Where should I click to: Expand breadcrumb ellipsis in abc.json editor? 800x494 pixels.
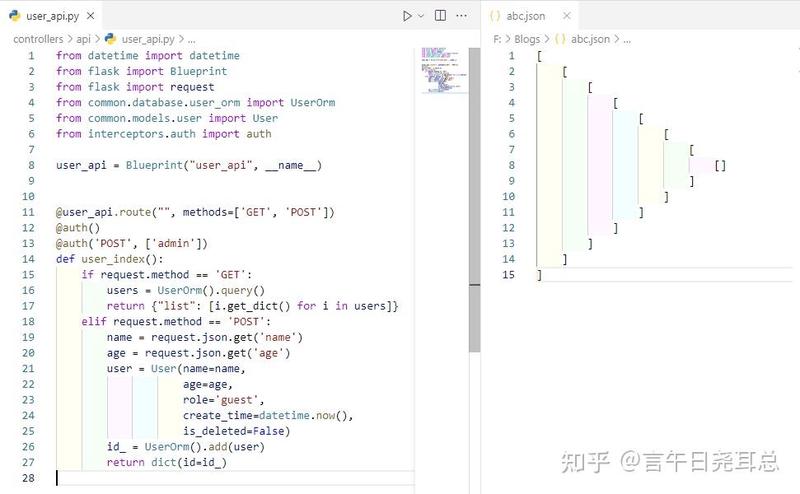pyautogui.click(x=627, y=40)
